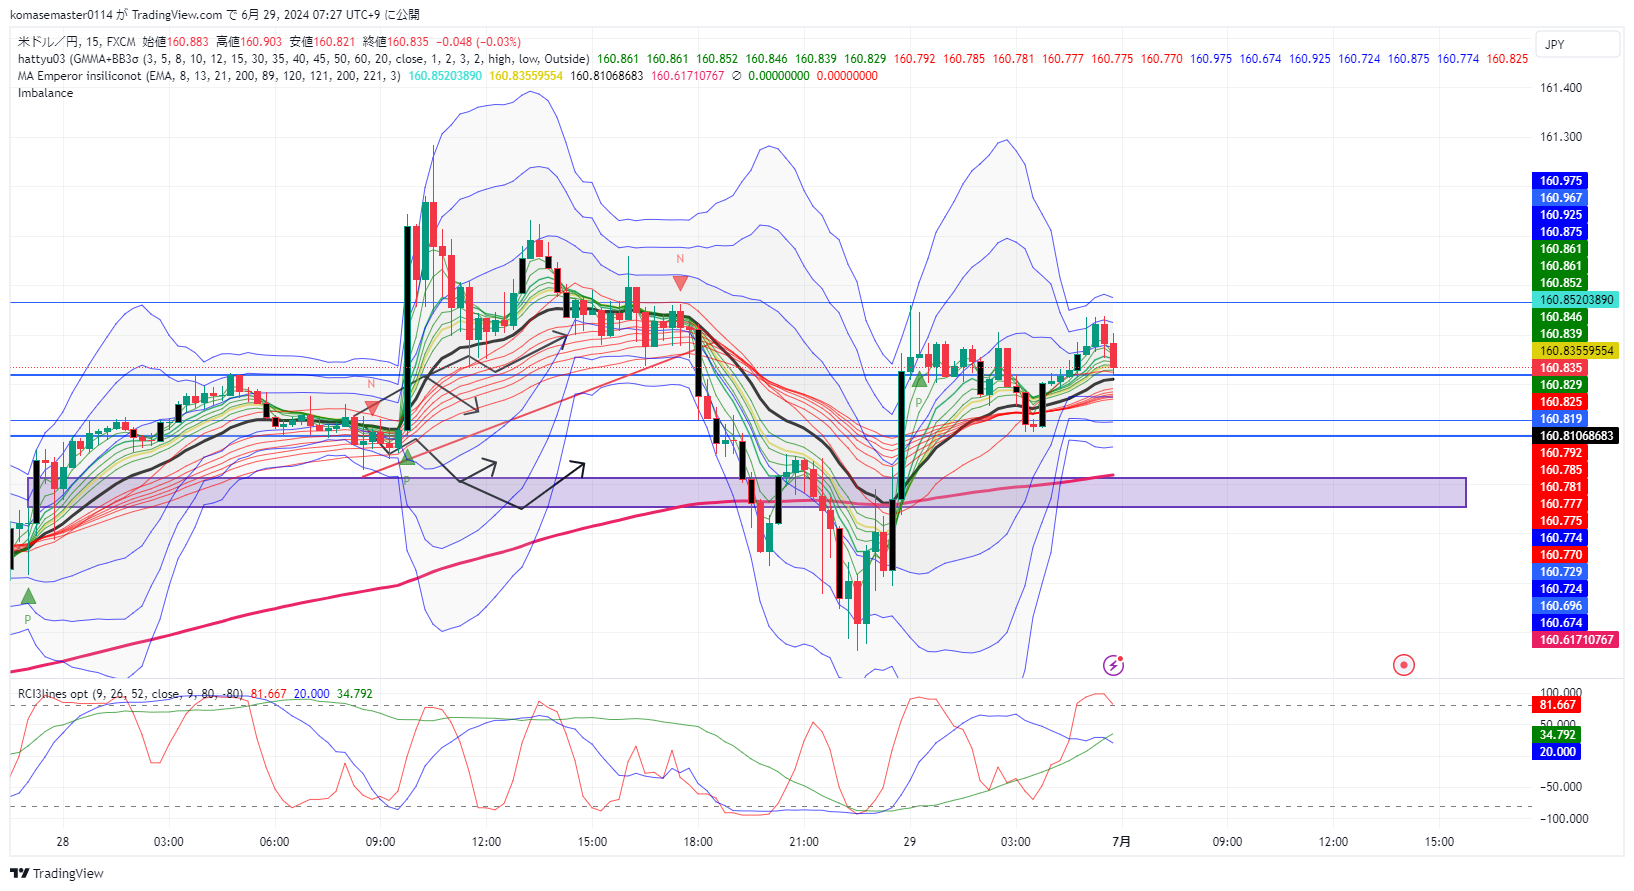Click the red N down-triangle near 18:00
The width and height of the screenshot is (1634, 891).
click(680, 283)
